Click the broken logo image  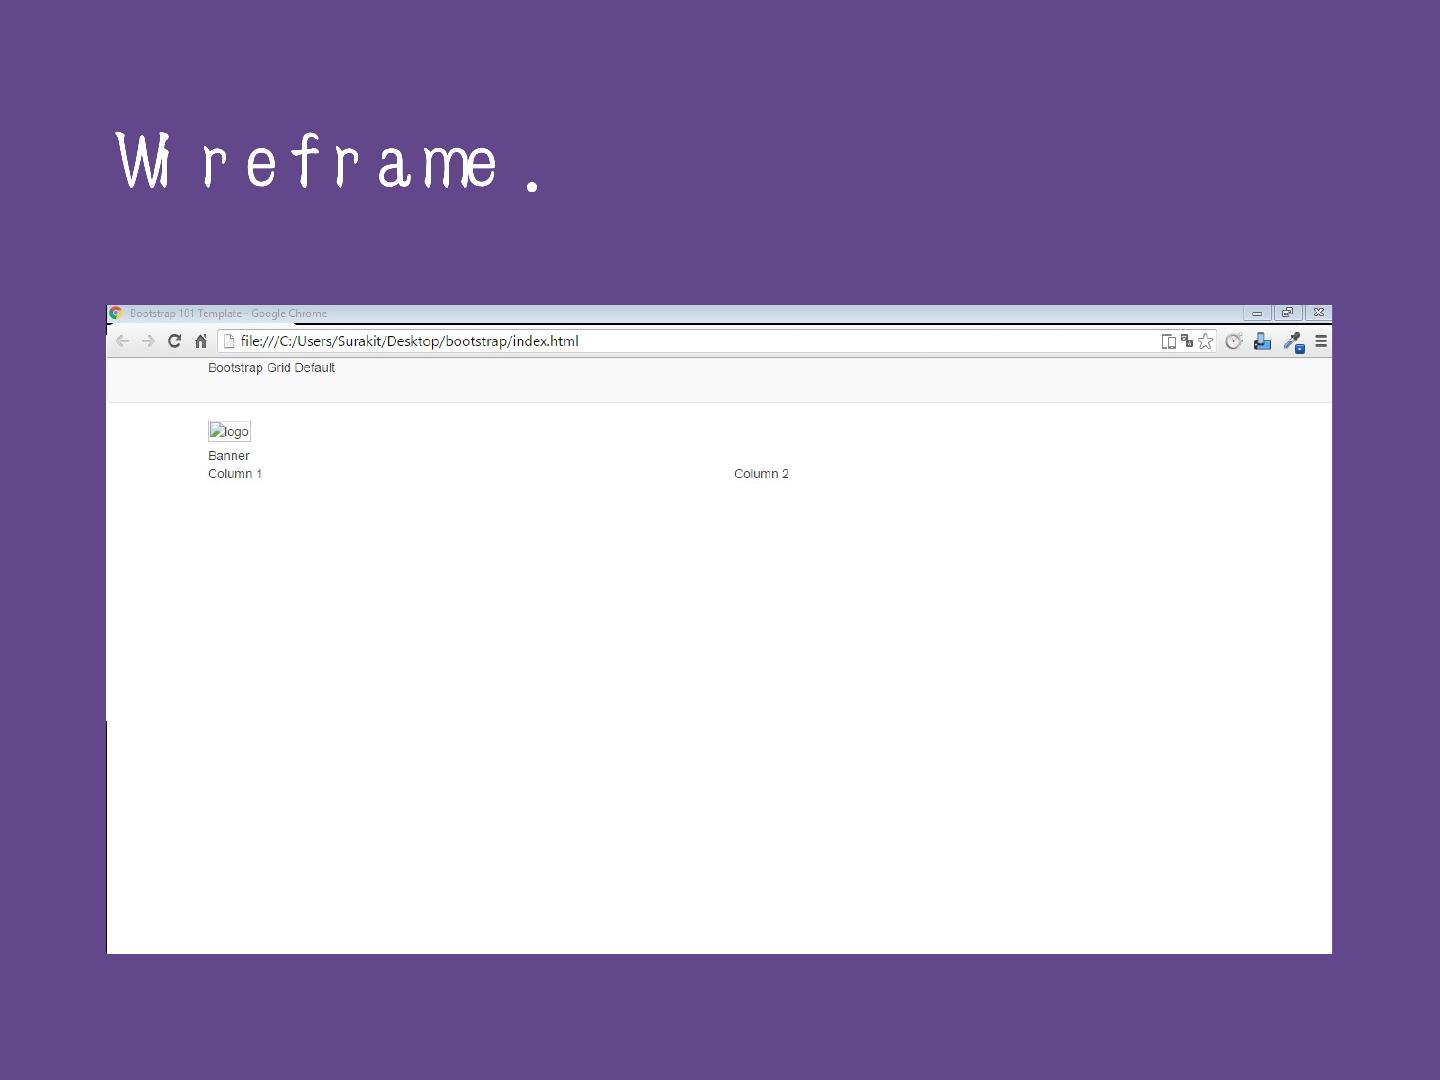tap(229, 431)
